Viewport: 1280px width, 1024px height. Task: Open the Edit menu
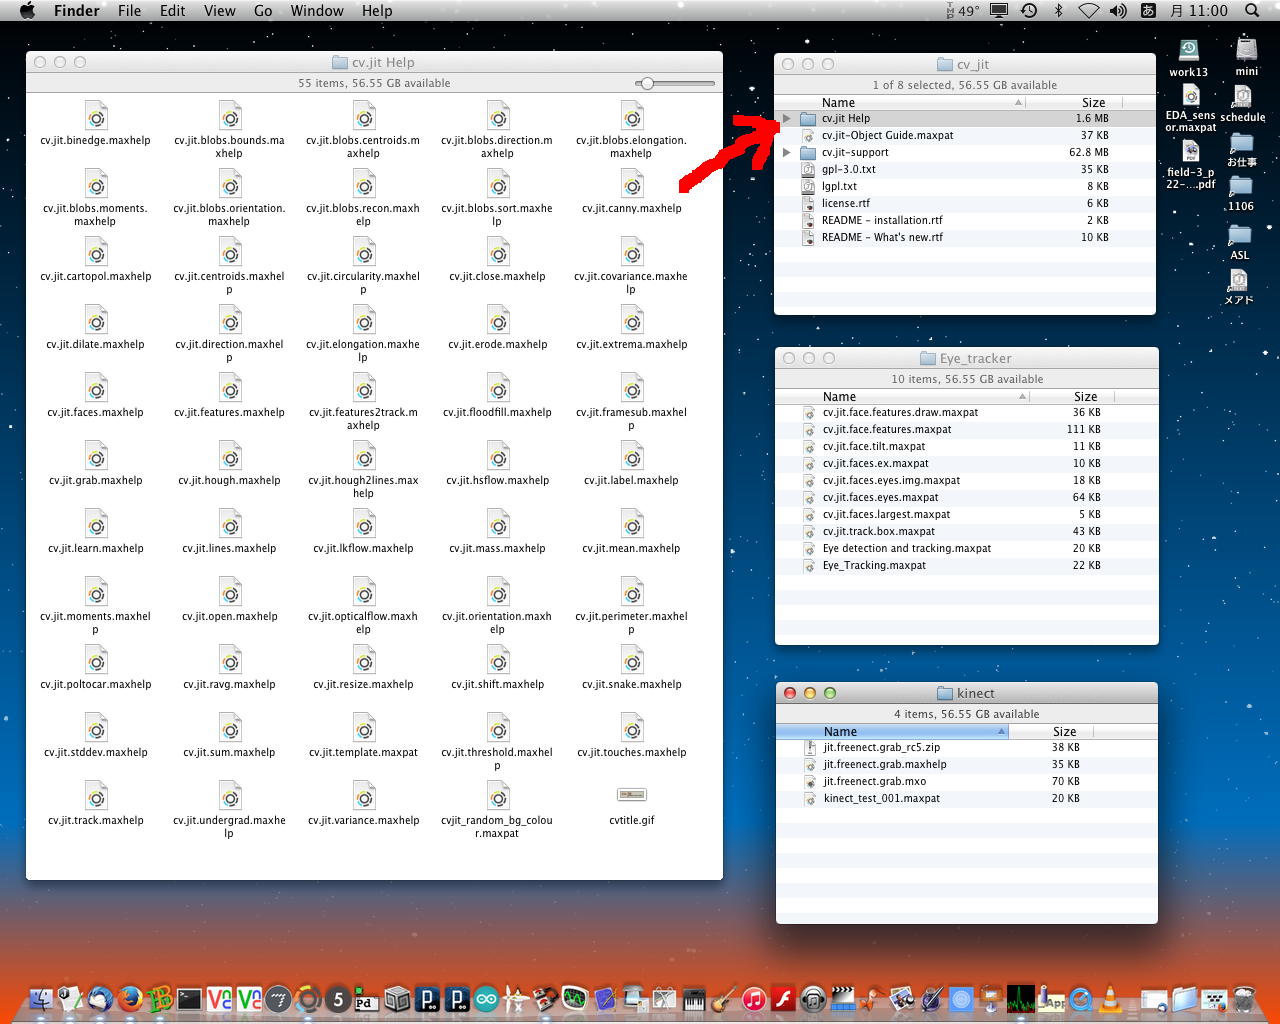pos(172,11)
